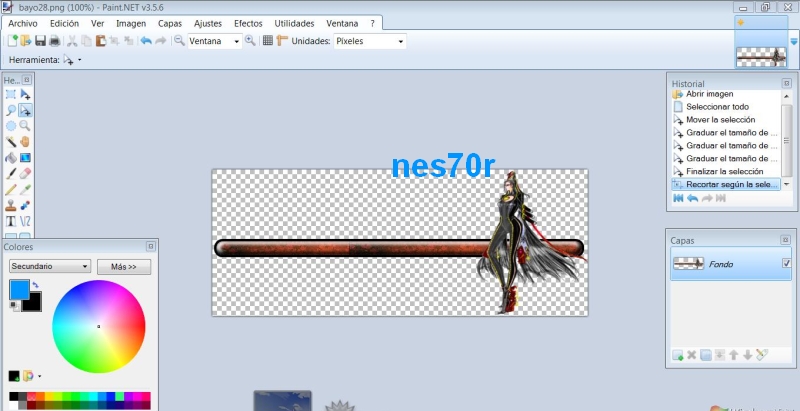Select the Recolor tool
This screenshot has height=411, width=800.
pos(25,206)
